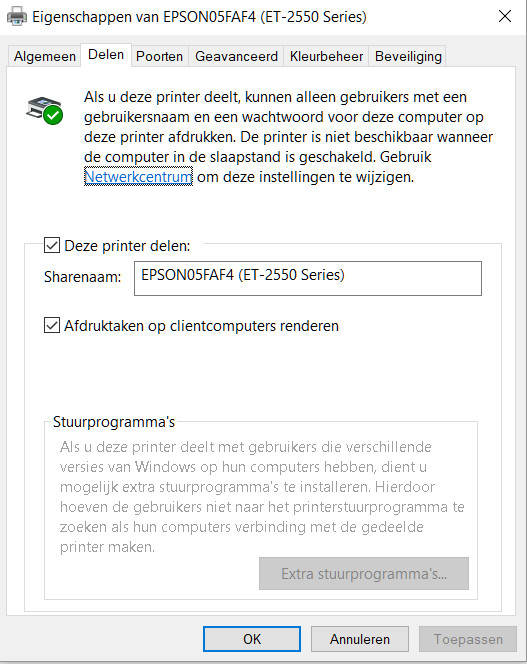The width and height of the screenshot is (527, 664).
Task: Select the Delen tab
Action: click(x=106, y=55)
